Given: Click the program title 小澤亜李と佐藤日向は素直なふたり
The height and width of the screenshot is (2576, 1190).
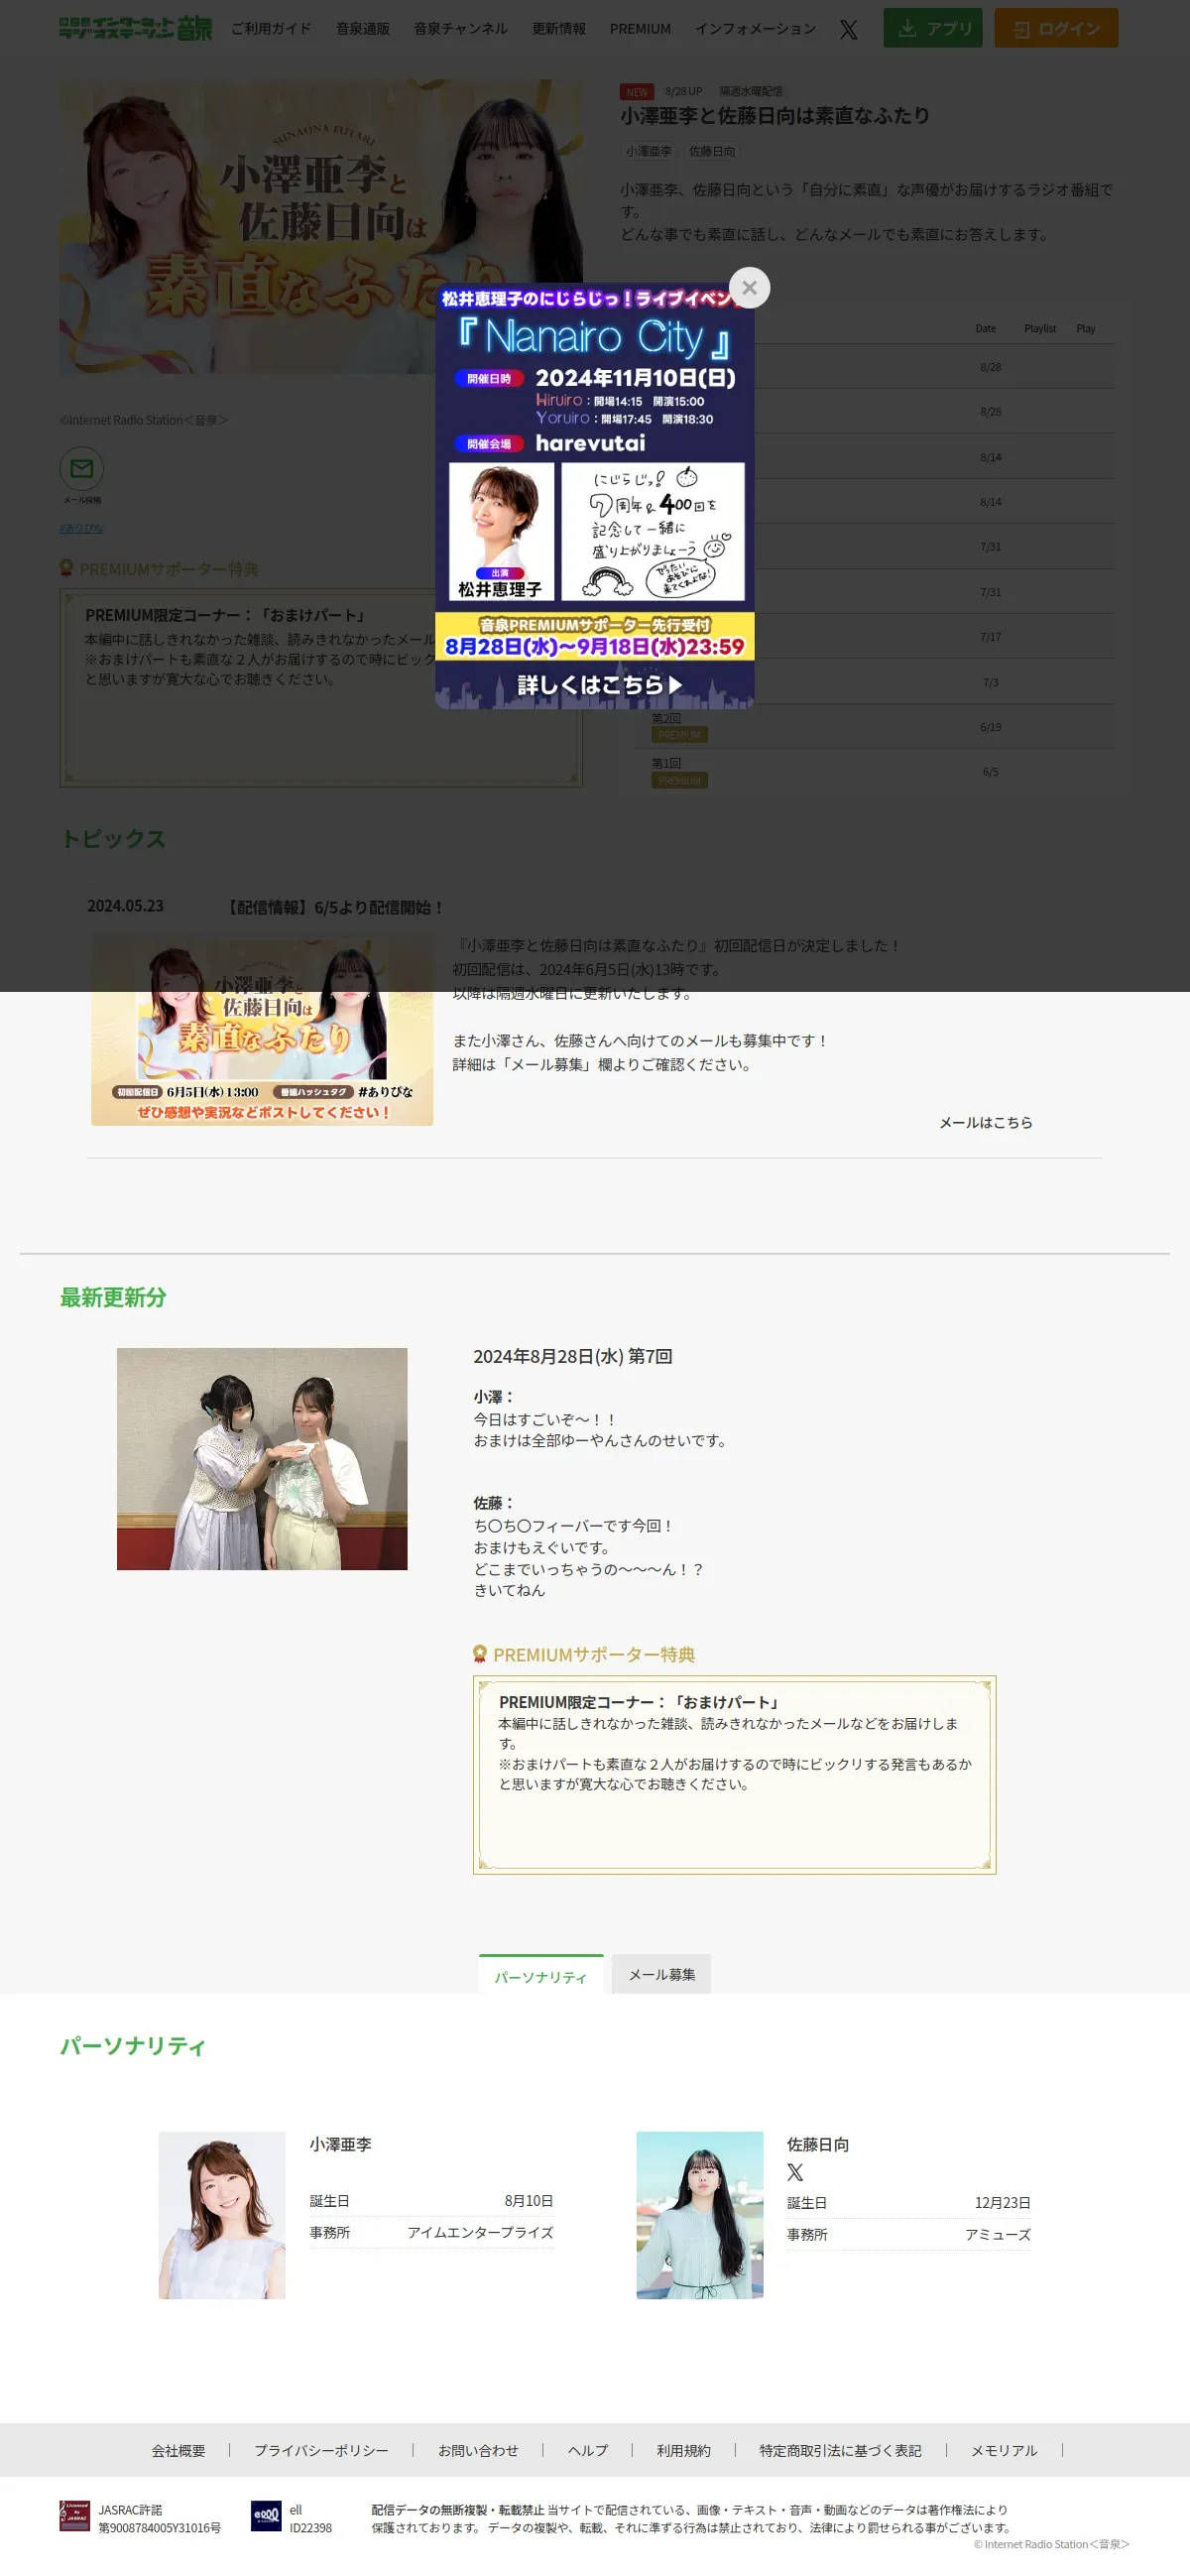Looking at the screenshot, I should point(775,116).
